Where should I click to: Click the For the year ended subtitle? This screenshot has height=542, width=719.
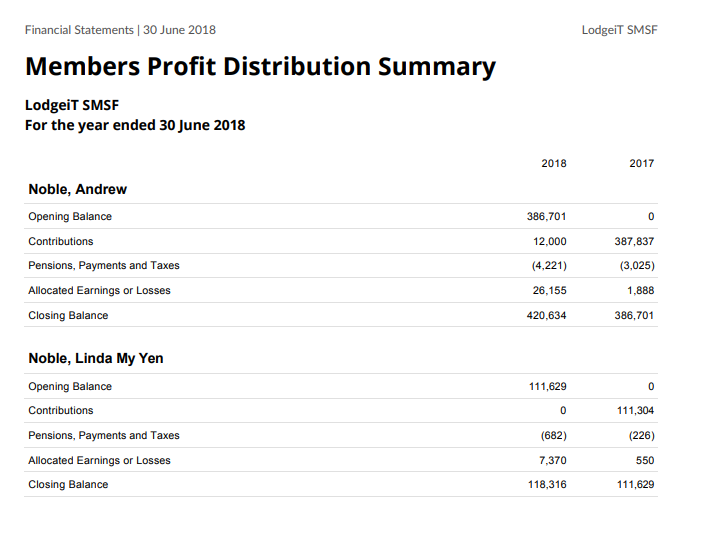tap(135, 125)
